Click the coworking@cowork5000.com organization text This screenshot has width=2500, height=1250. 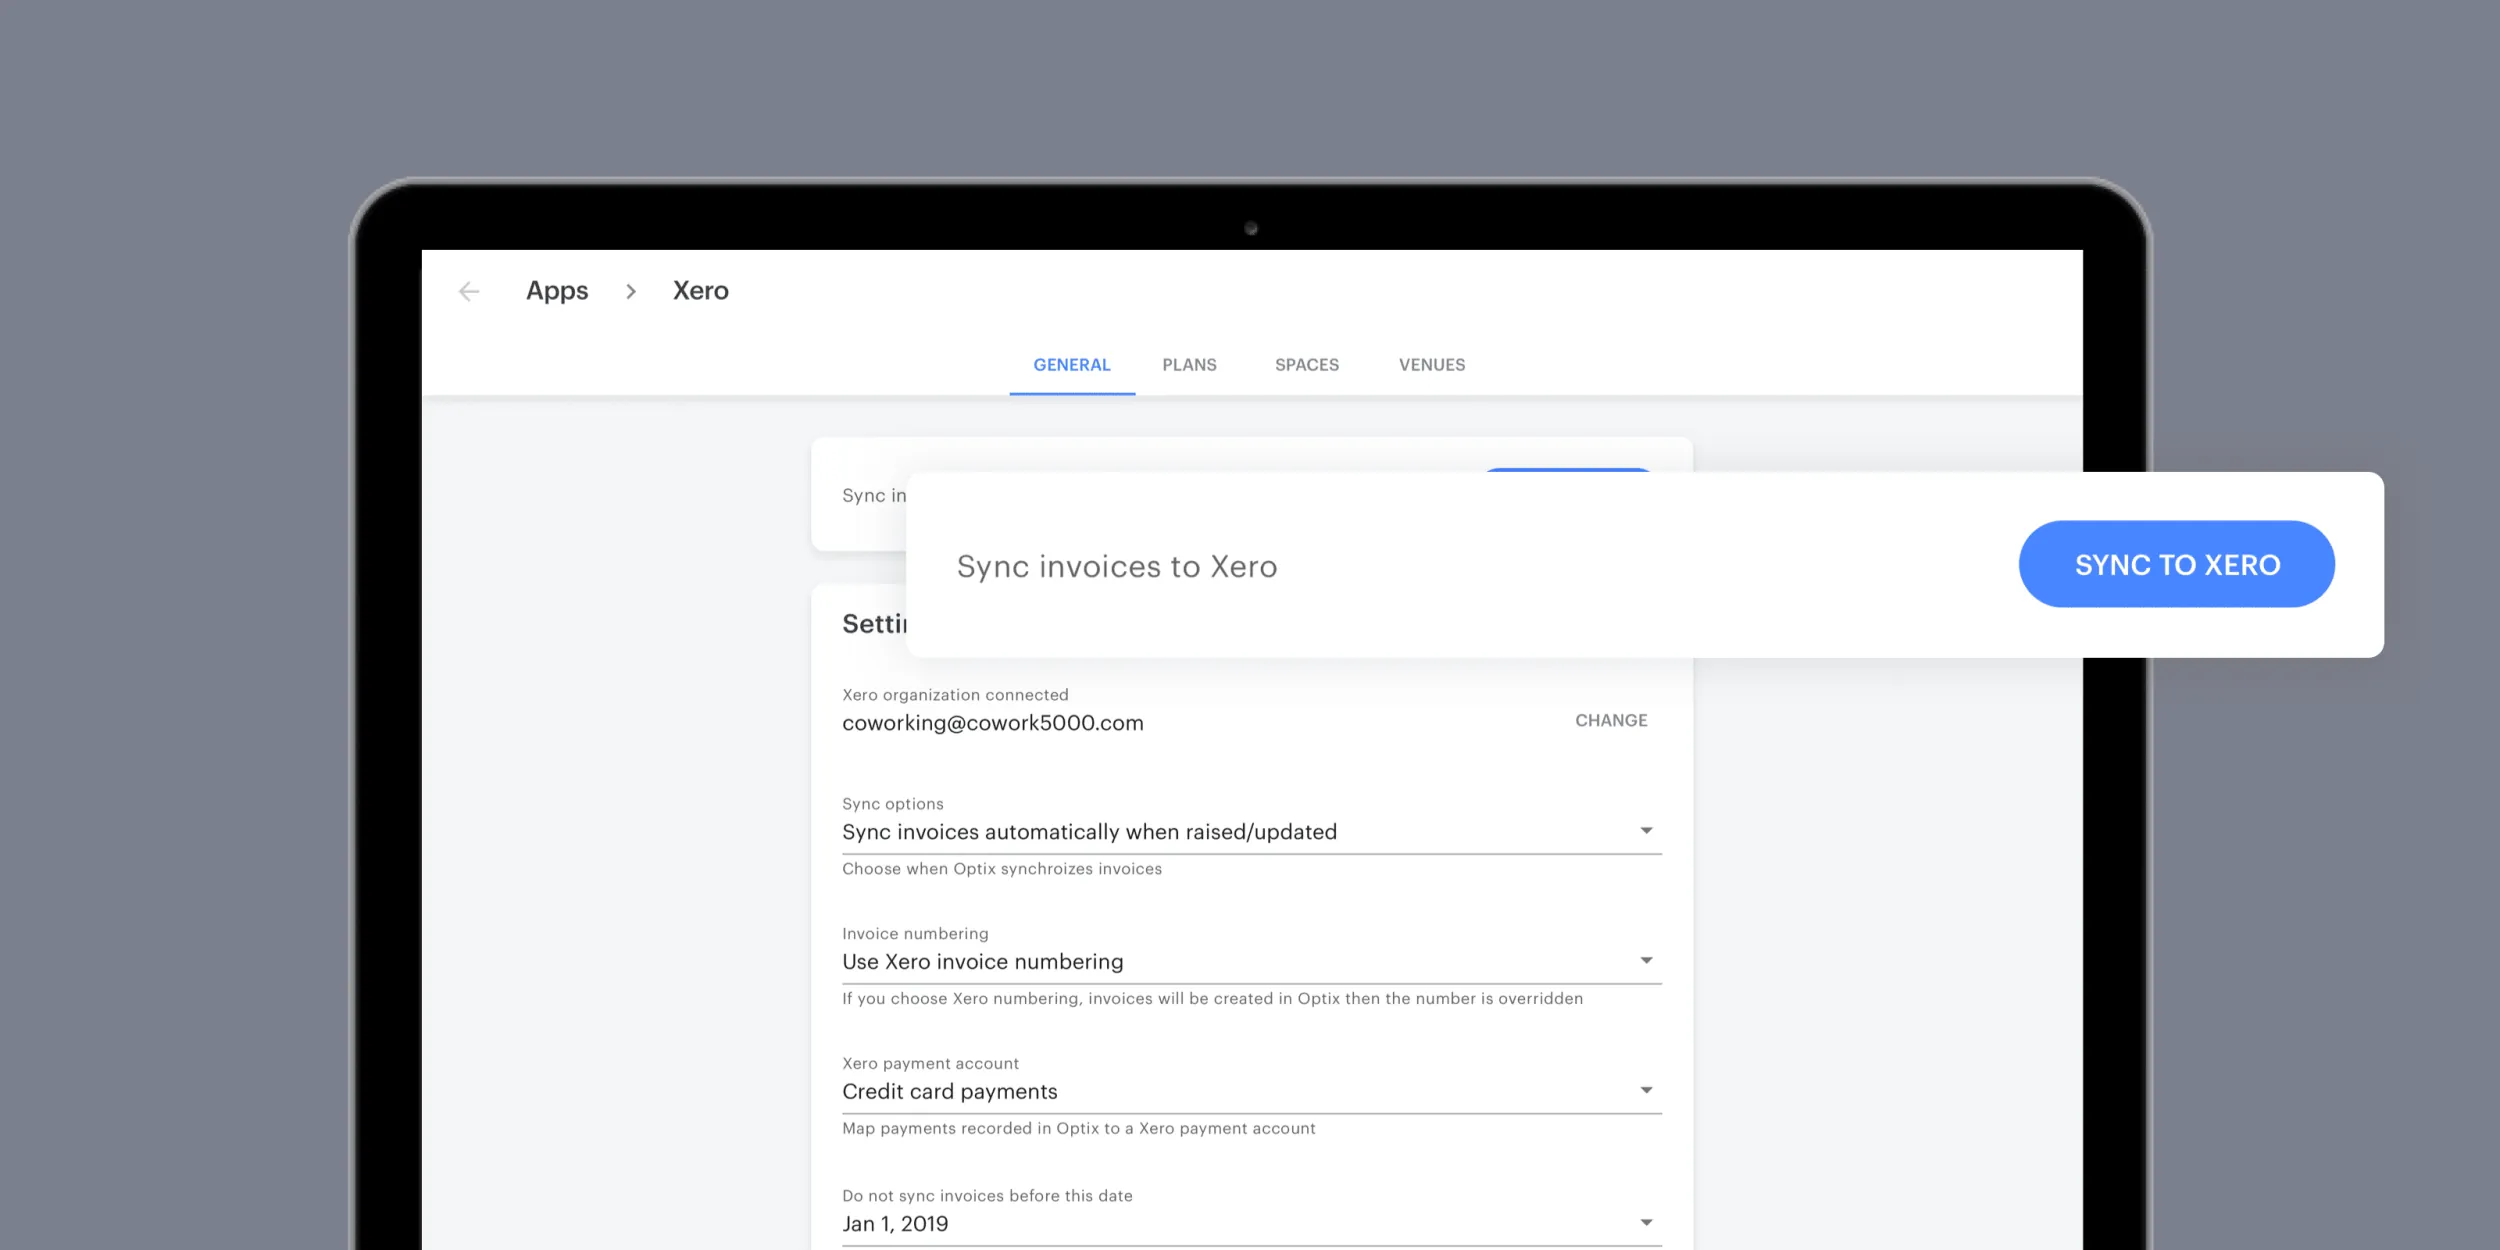992,723
